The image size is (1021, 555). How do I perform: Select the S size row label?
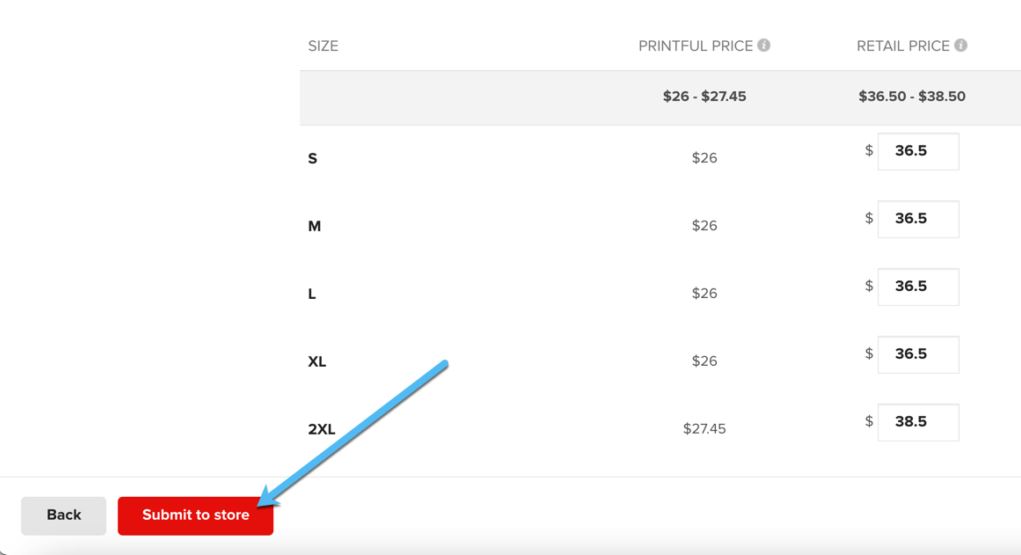tap(313, 158)
